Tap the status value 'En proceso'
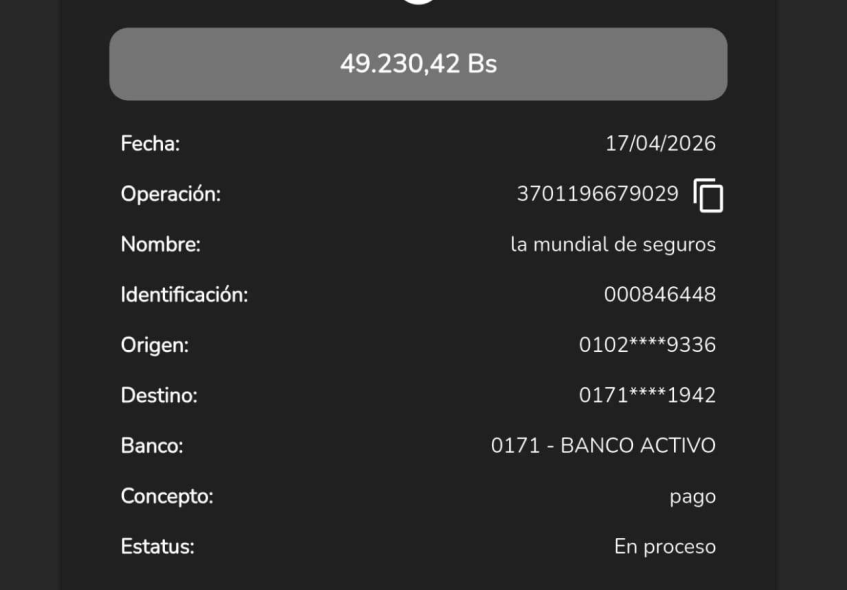The width and height of the screenshot is (847, 590). 665,547
